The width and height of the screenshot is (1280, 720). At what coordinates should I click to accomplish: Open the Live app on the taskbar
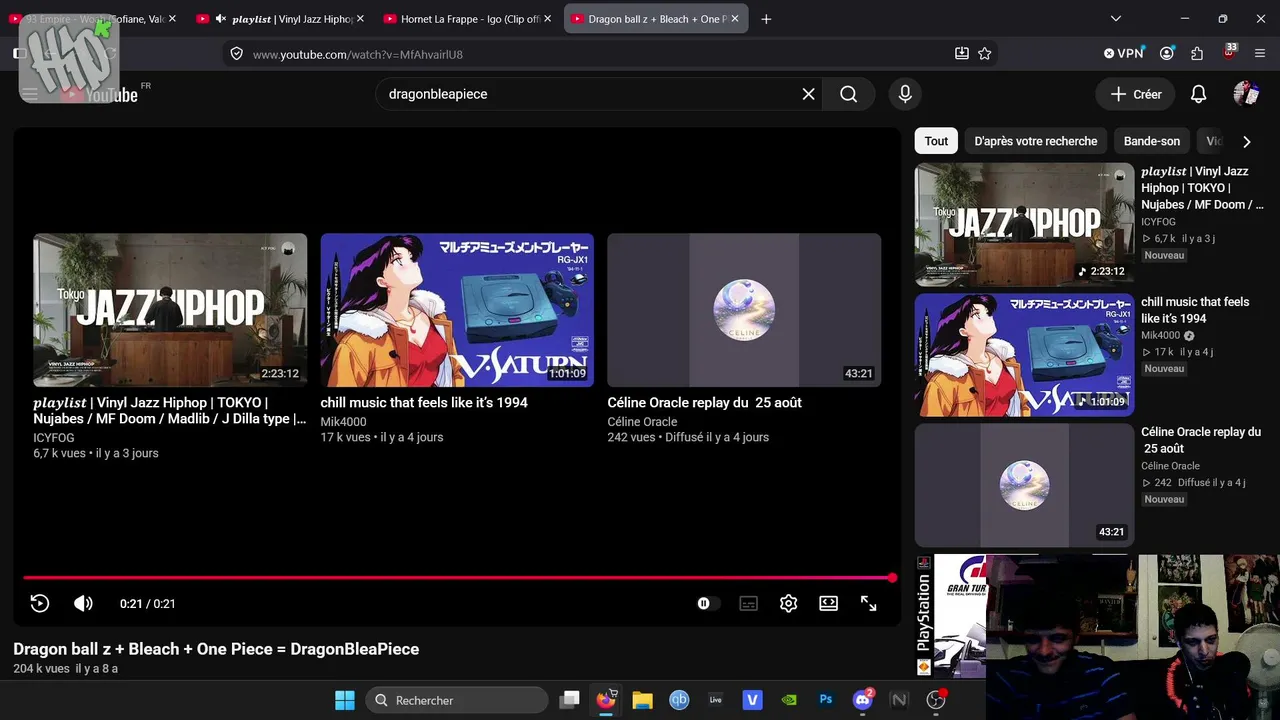[715, 700]
